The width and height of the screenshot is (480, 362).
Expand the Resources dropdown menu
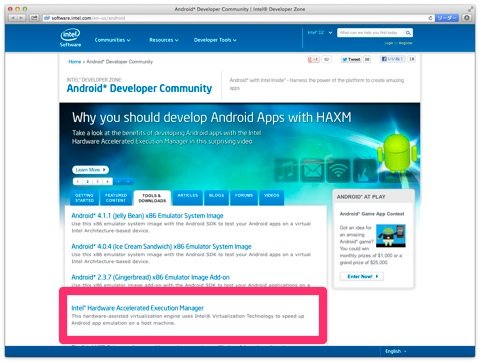(x=164, y=40)
